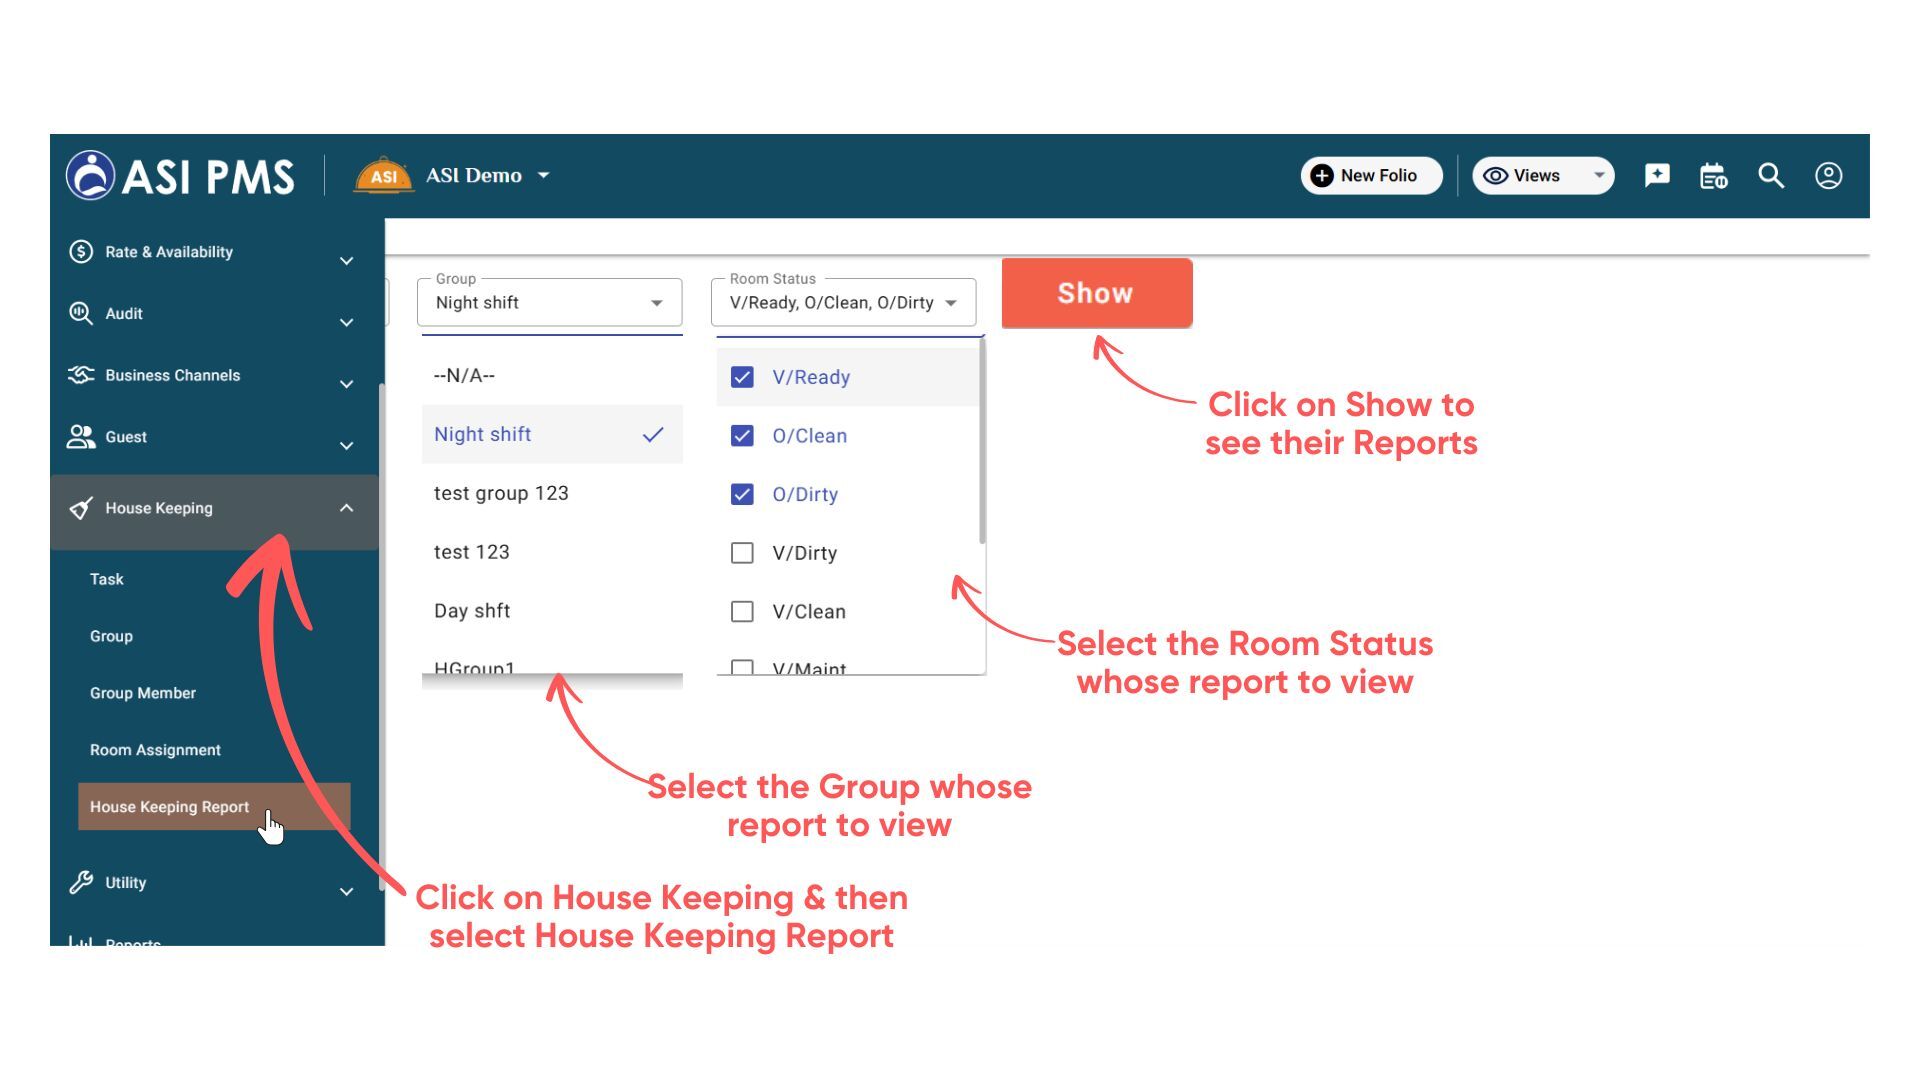Check the V/Clean room status option

click(742, 611)
